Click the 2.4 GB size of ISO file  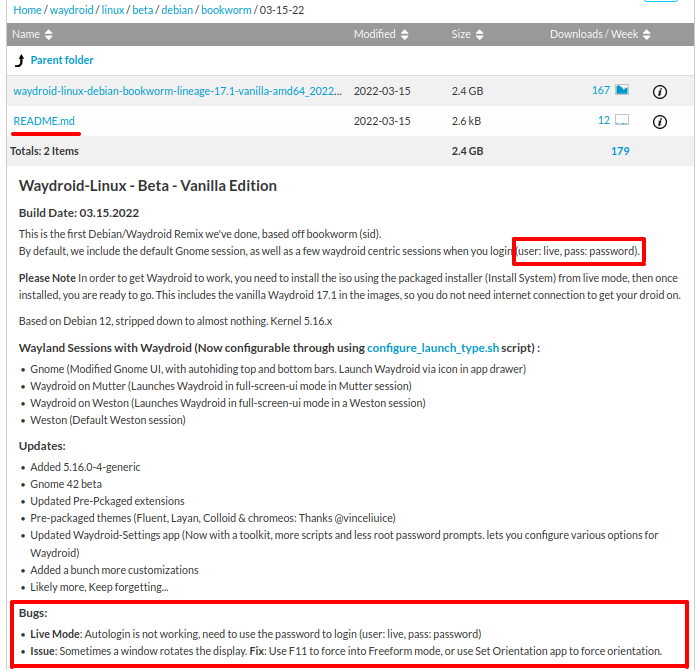[x=467, y=91]
